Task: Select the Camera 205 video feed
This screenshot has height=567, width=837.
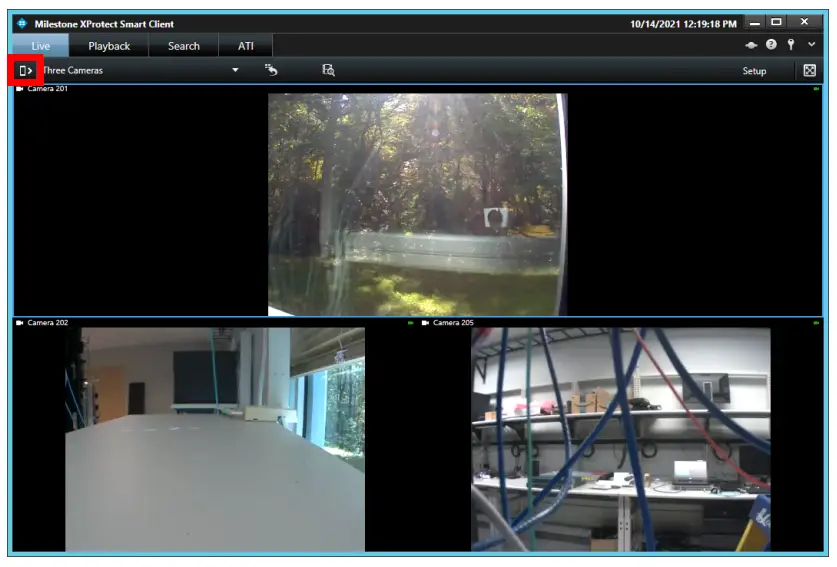Action: (621, 439)
